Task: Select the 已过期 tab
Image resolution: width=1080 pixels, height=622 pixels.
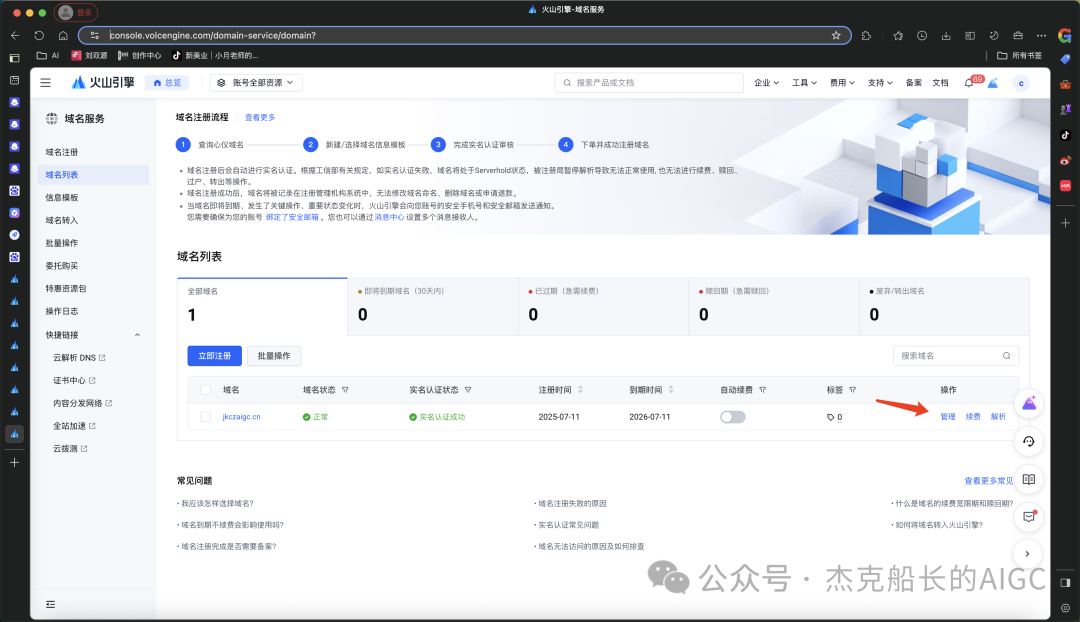Action: pos(603,307)
